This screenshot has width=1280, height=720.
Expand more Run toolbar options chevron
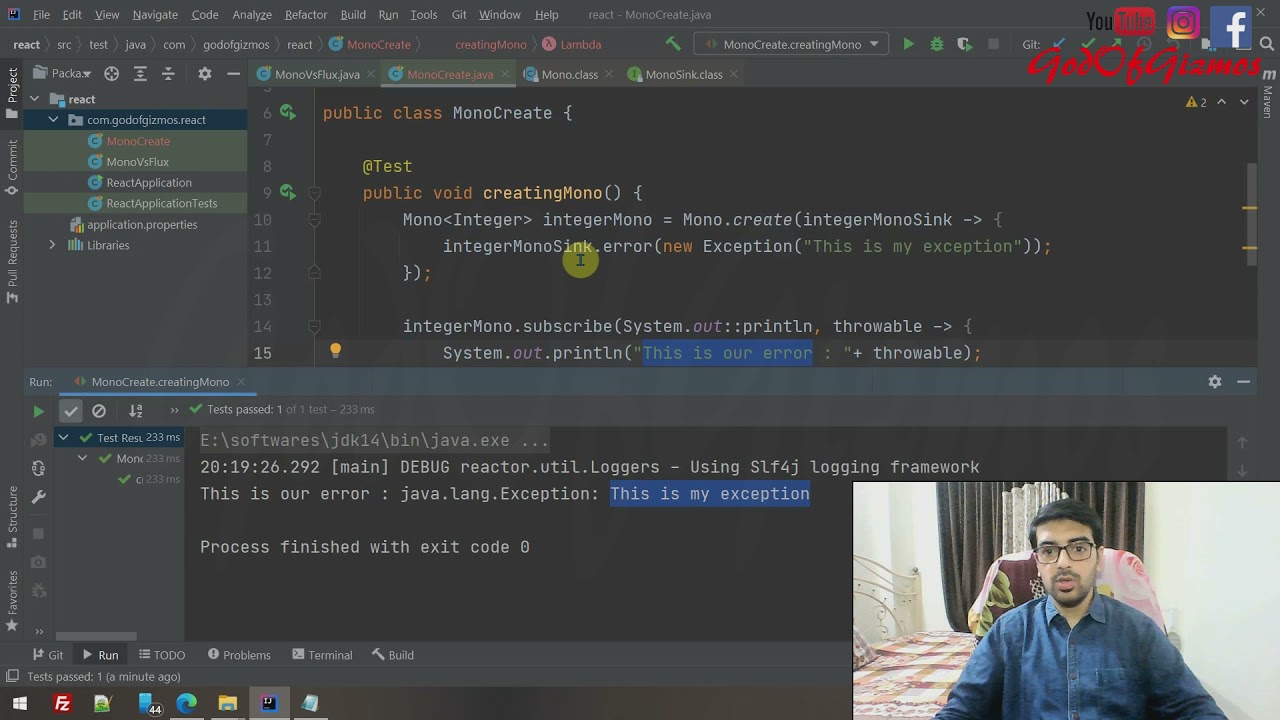click(x=174, y=410)
